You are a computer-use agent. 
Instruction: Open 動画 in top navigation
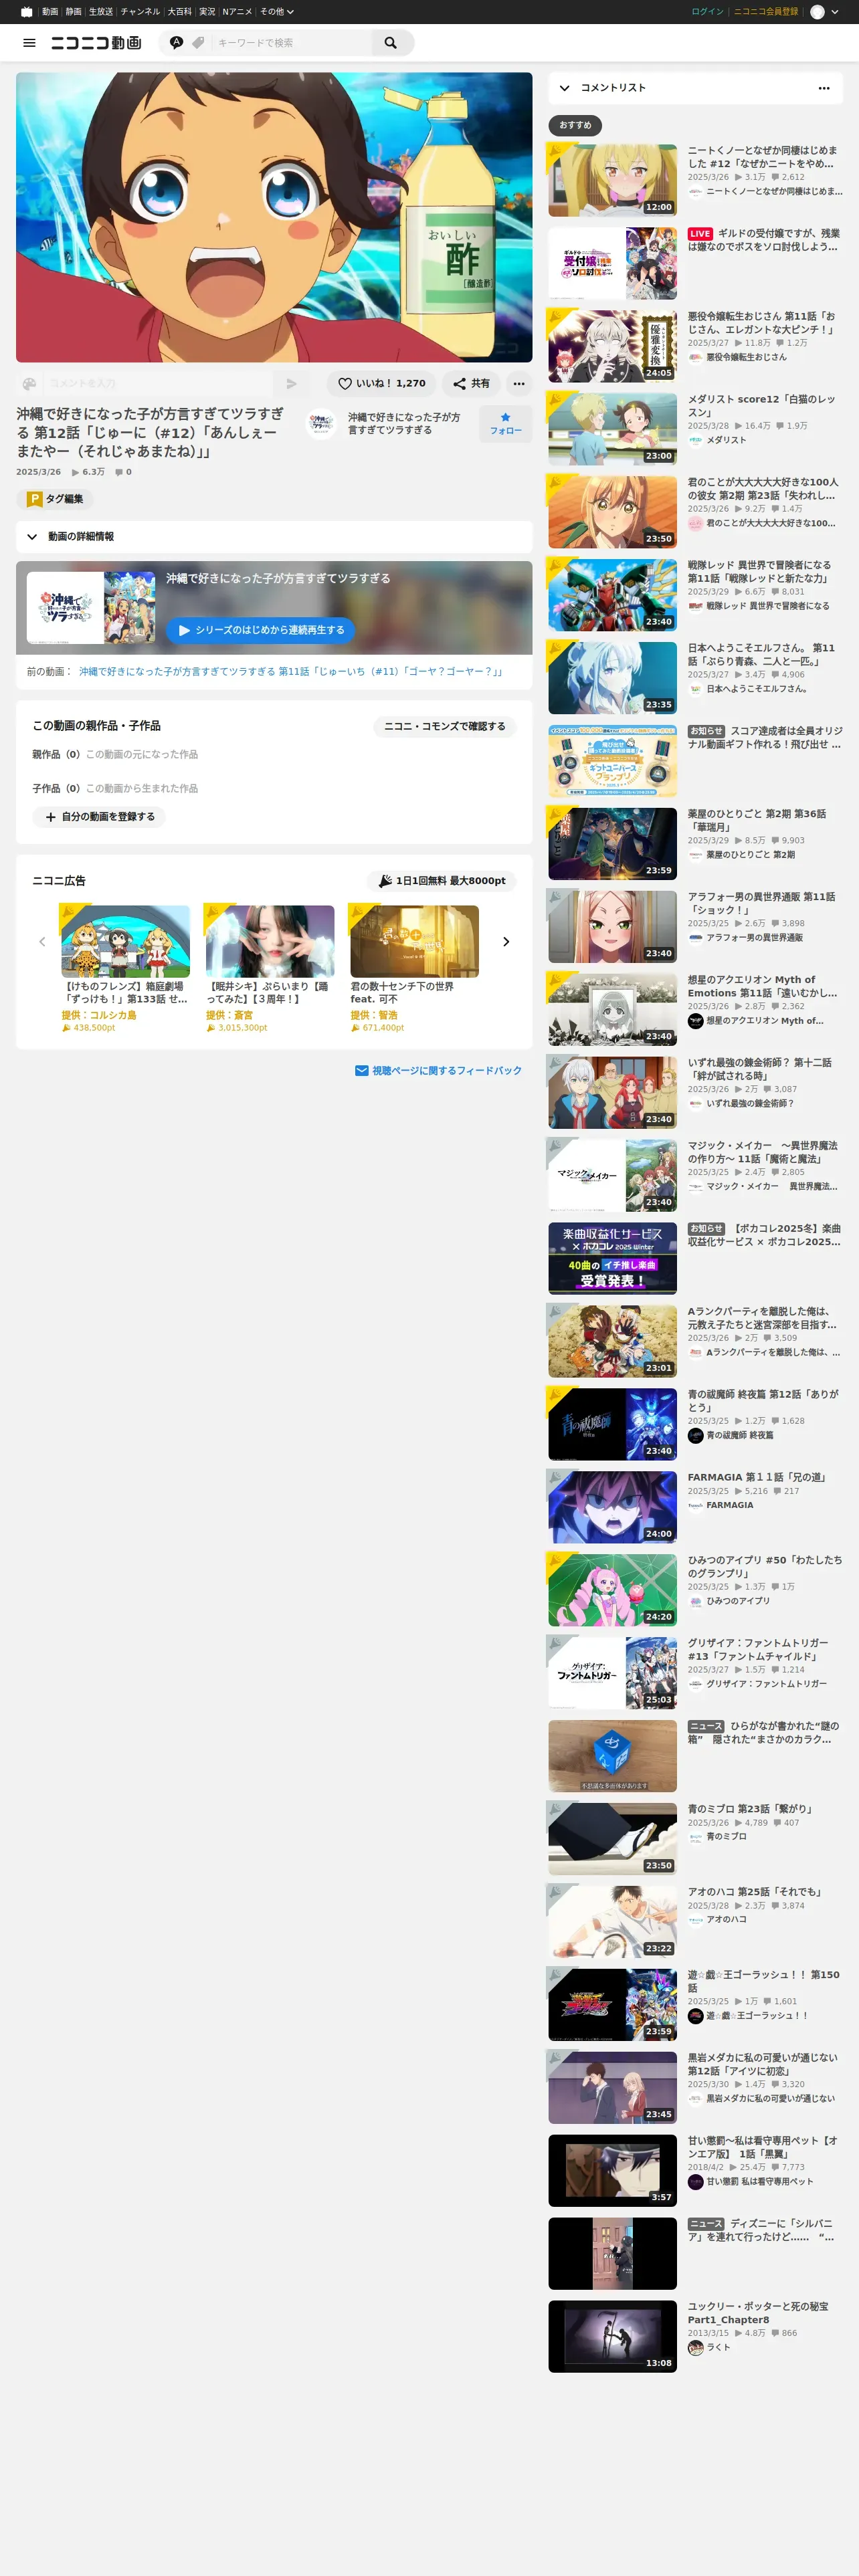point(50,12)
